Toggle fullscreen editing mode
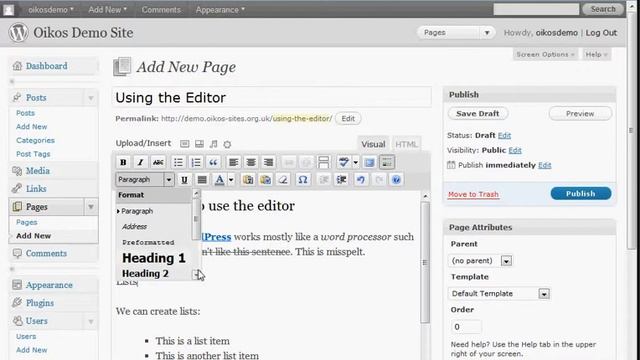Image resolution: width=640 pixels, height=360 pixels. (x=369, y=162)
